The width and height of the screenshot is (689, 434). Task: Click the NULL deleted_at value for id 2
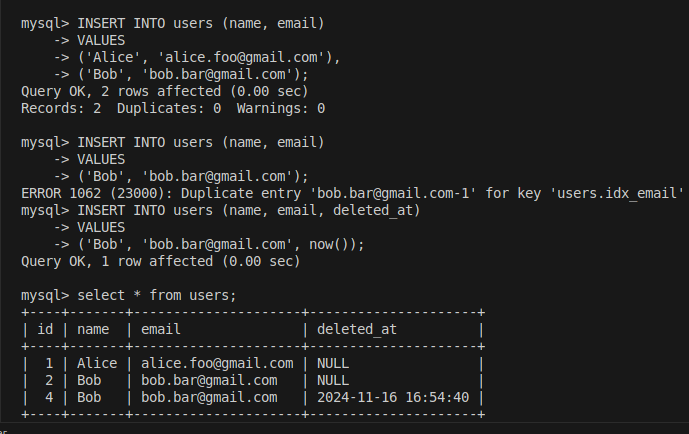(x=332, y=381)
